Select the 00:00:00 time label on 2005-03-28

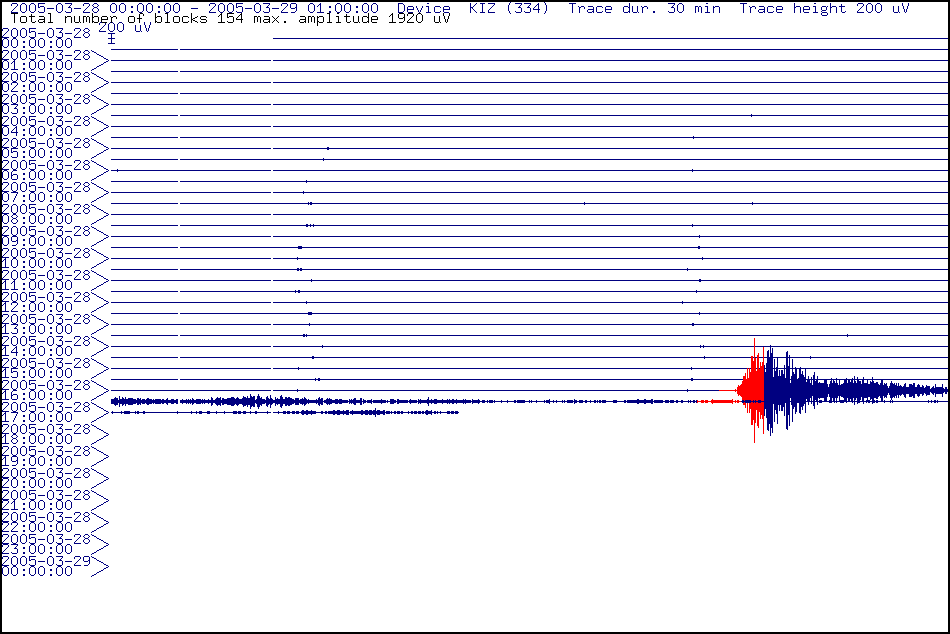37,44
